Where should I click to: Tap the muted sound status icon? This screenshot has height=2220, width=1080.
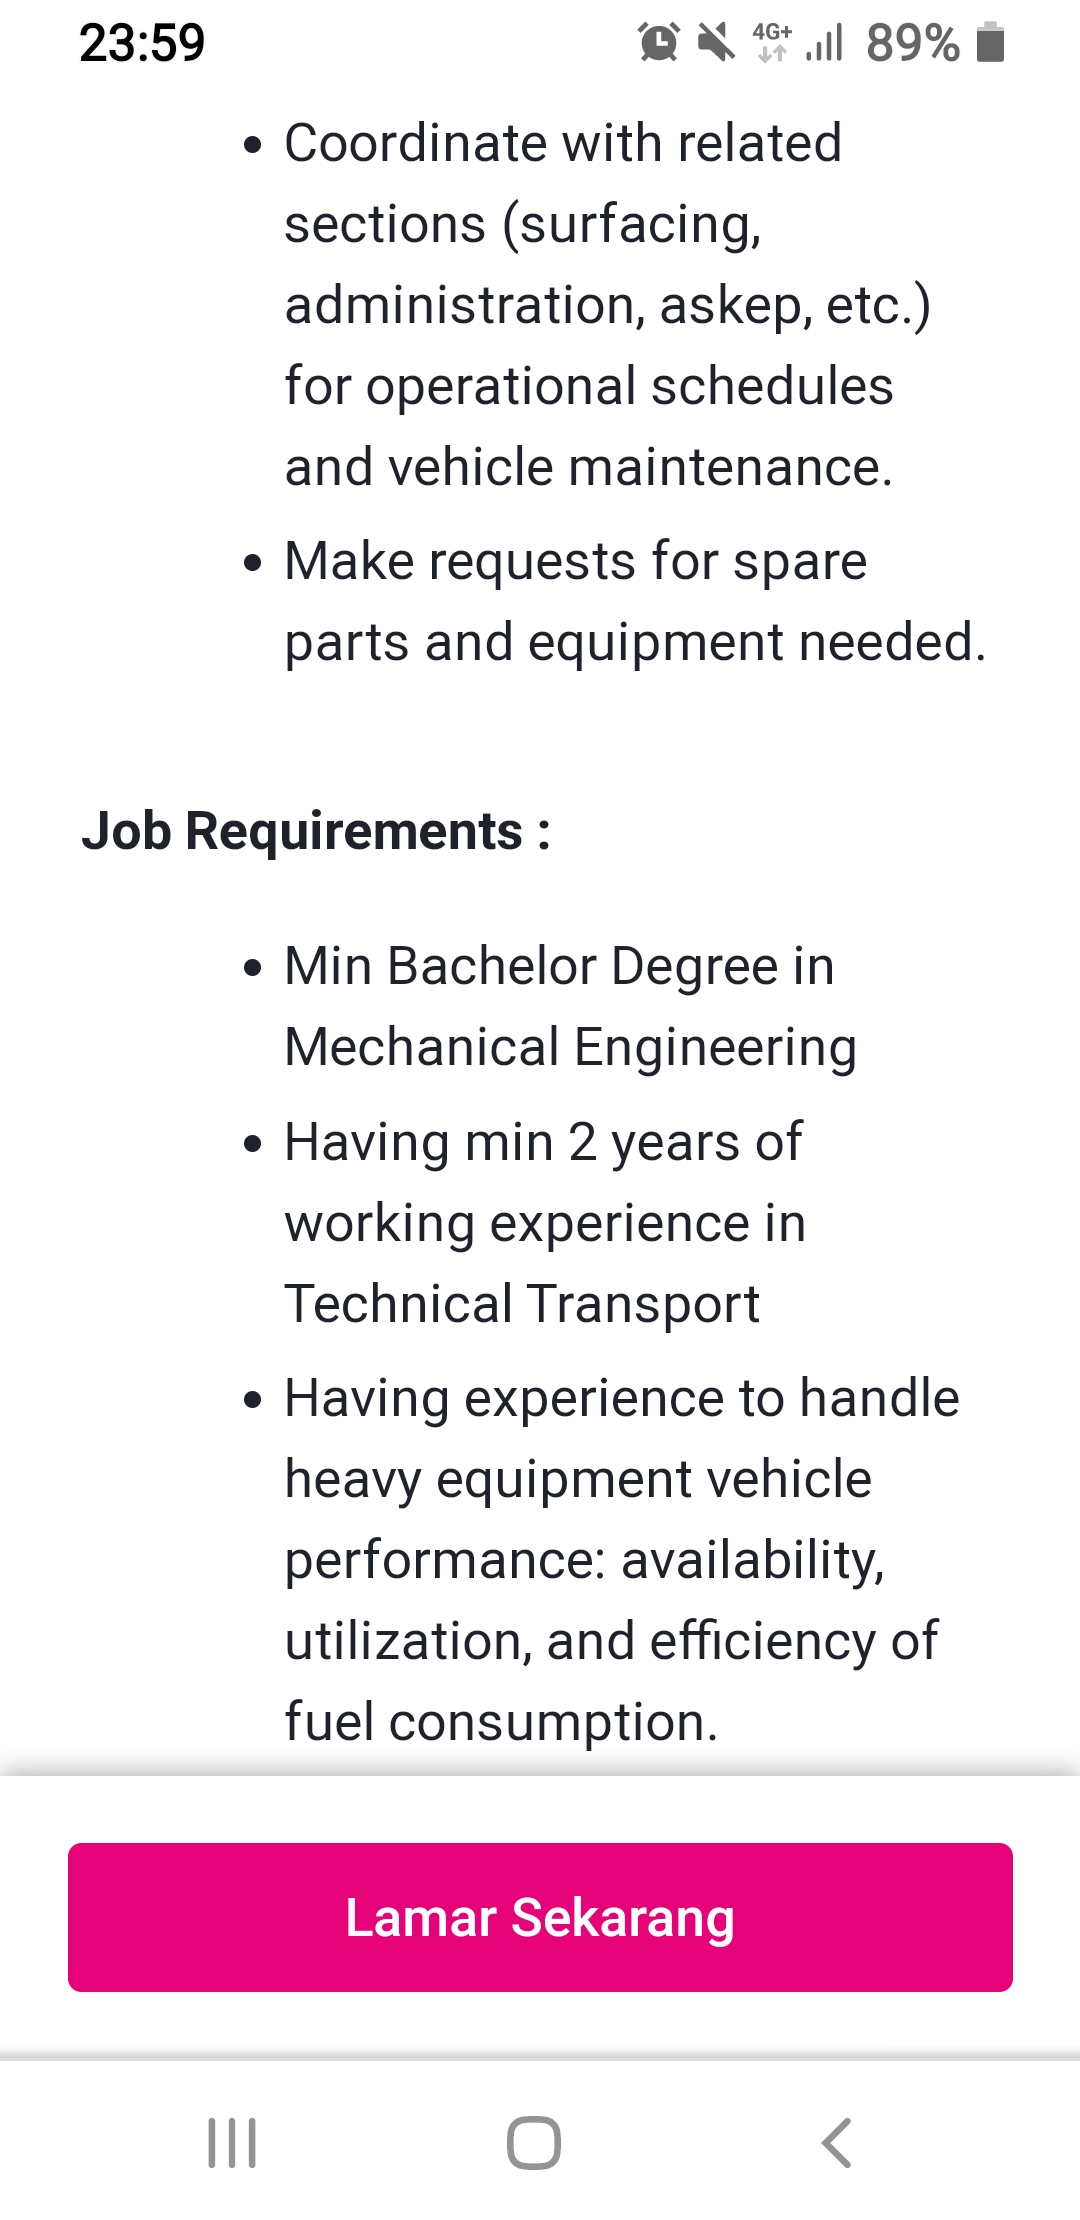[716, 42]
